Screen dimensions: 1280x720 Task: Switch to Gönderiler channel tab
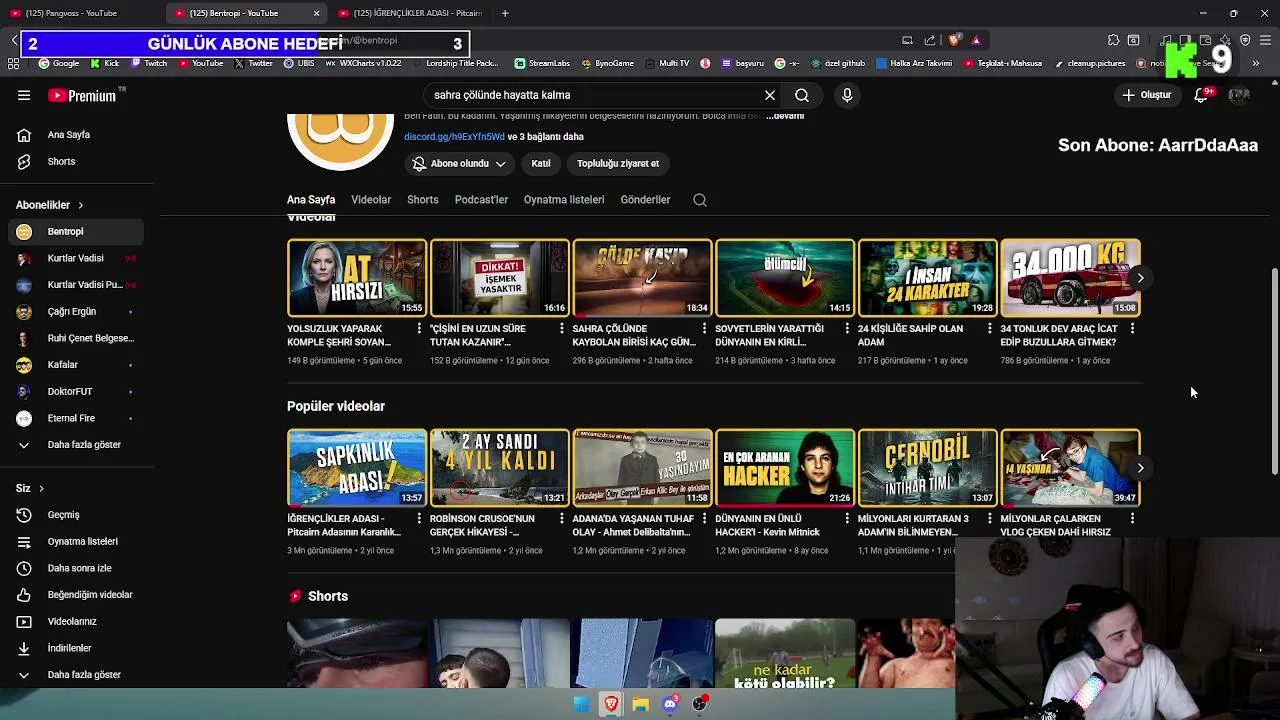[x=645, y=200]
